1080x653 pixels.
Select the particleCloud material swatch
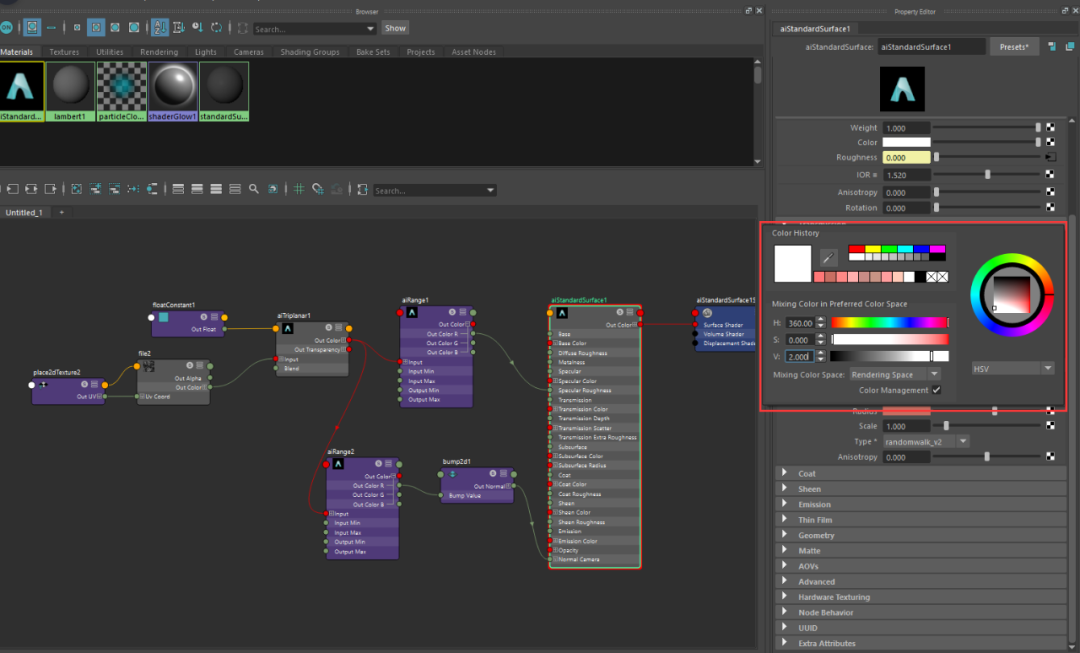click(x=121, y=92)
